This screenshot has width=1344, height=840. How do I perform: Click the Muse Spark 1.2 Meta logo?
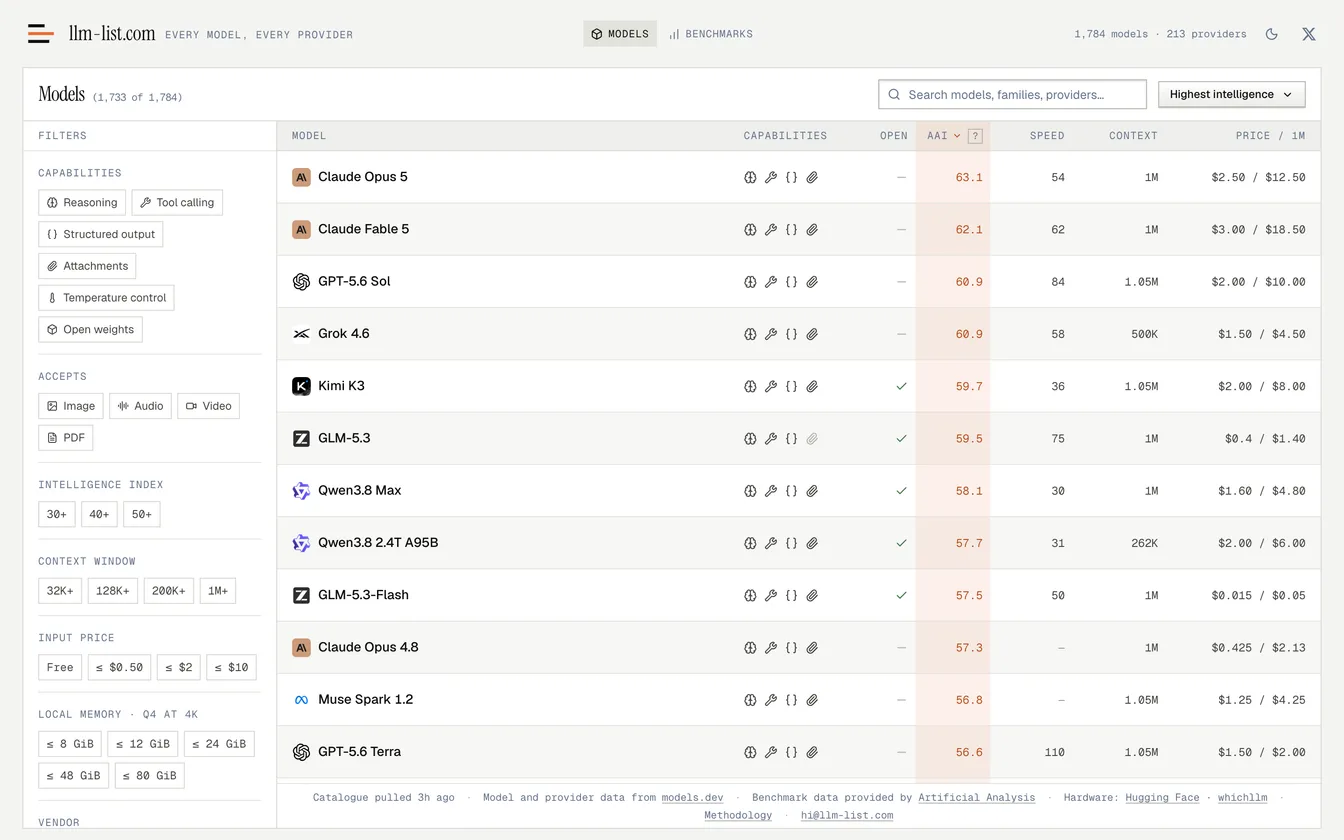301,700
